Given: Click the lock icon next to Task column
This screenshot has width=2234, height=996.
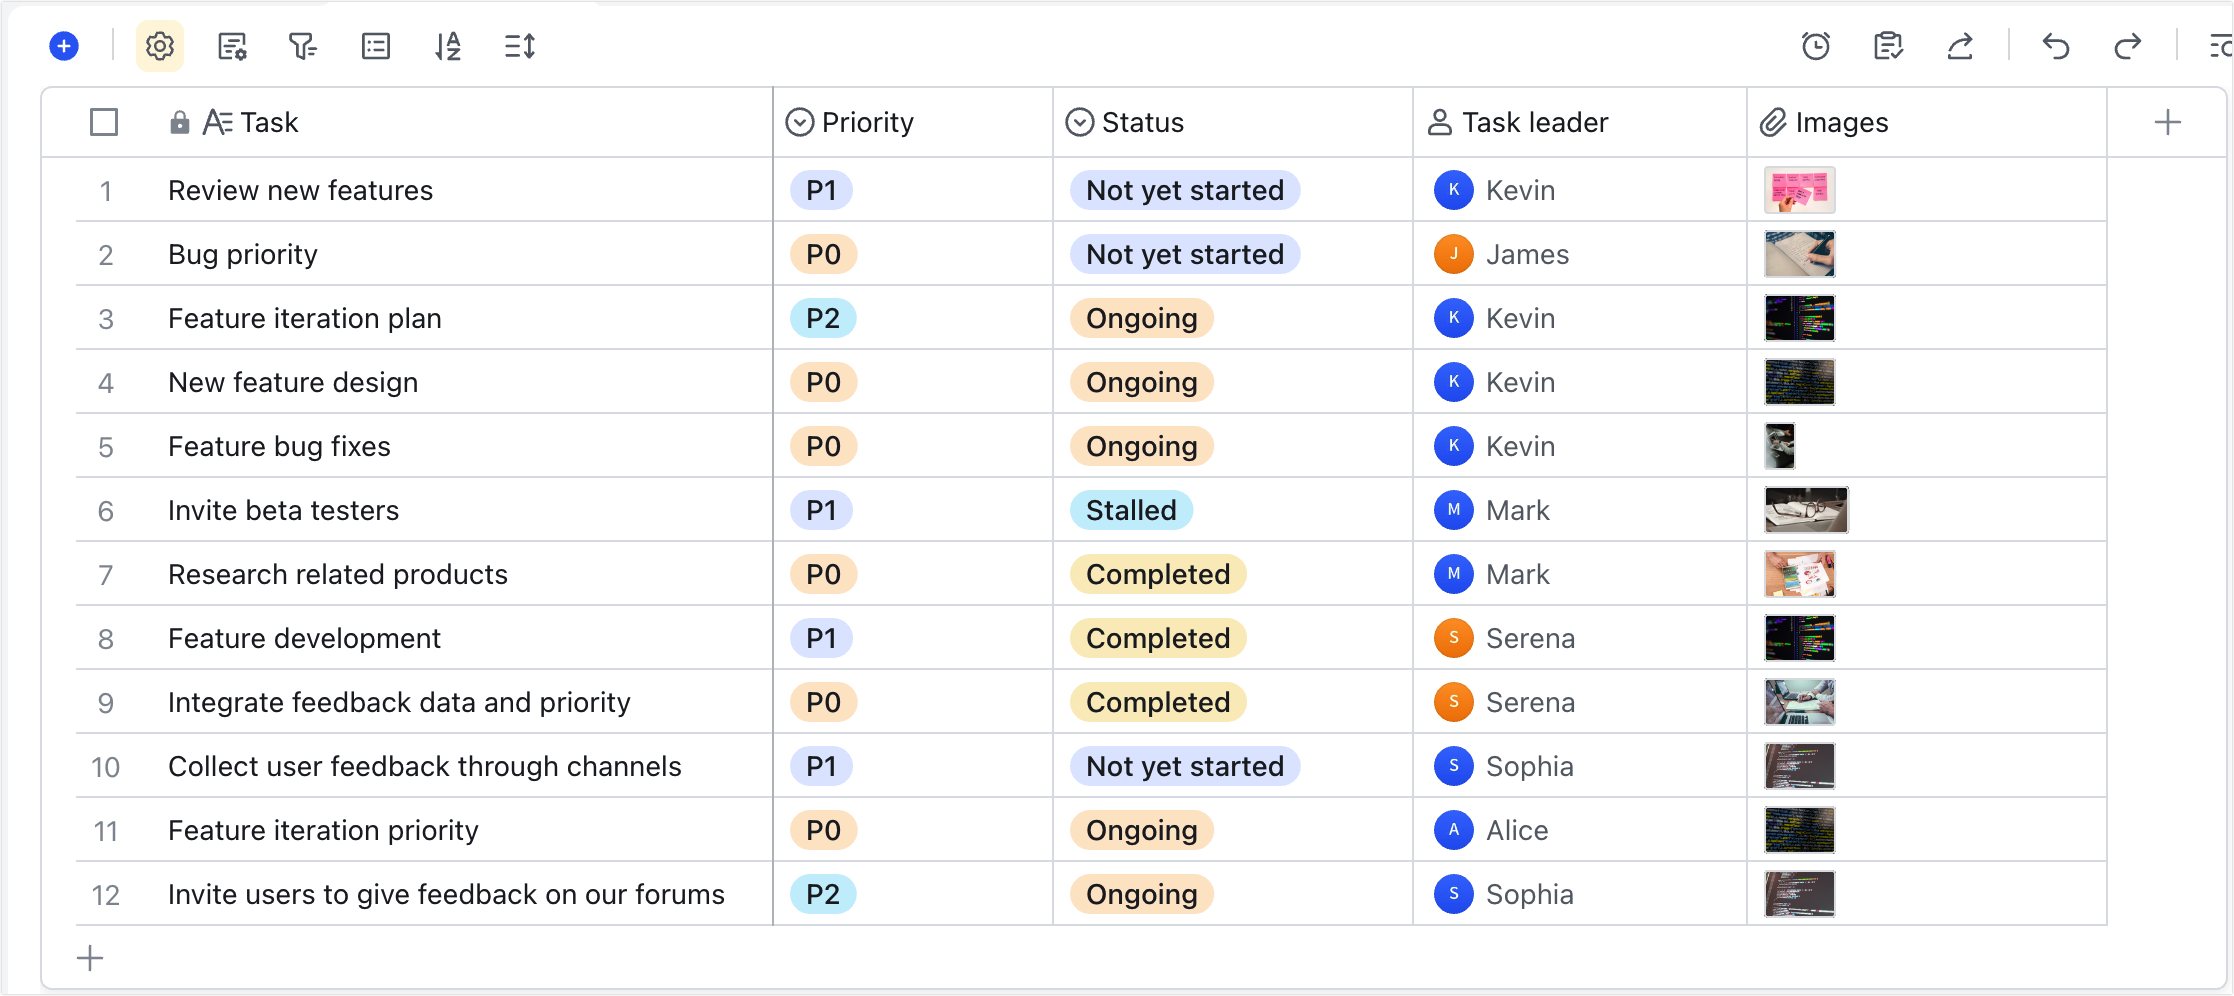Looking at the screenshot, I should (x=179, y=121).
